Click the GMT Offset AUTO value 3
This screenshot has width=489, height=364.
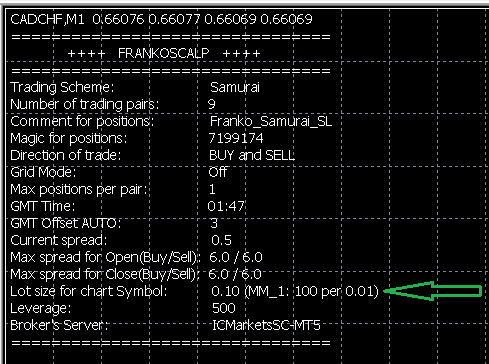coord(214,223)
